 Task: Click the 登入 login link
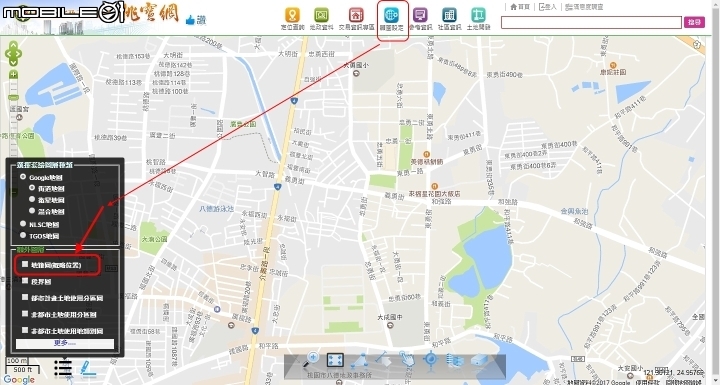point(548,7)
